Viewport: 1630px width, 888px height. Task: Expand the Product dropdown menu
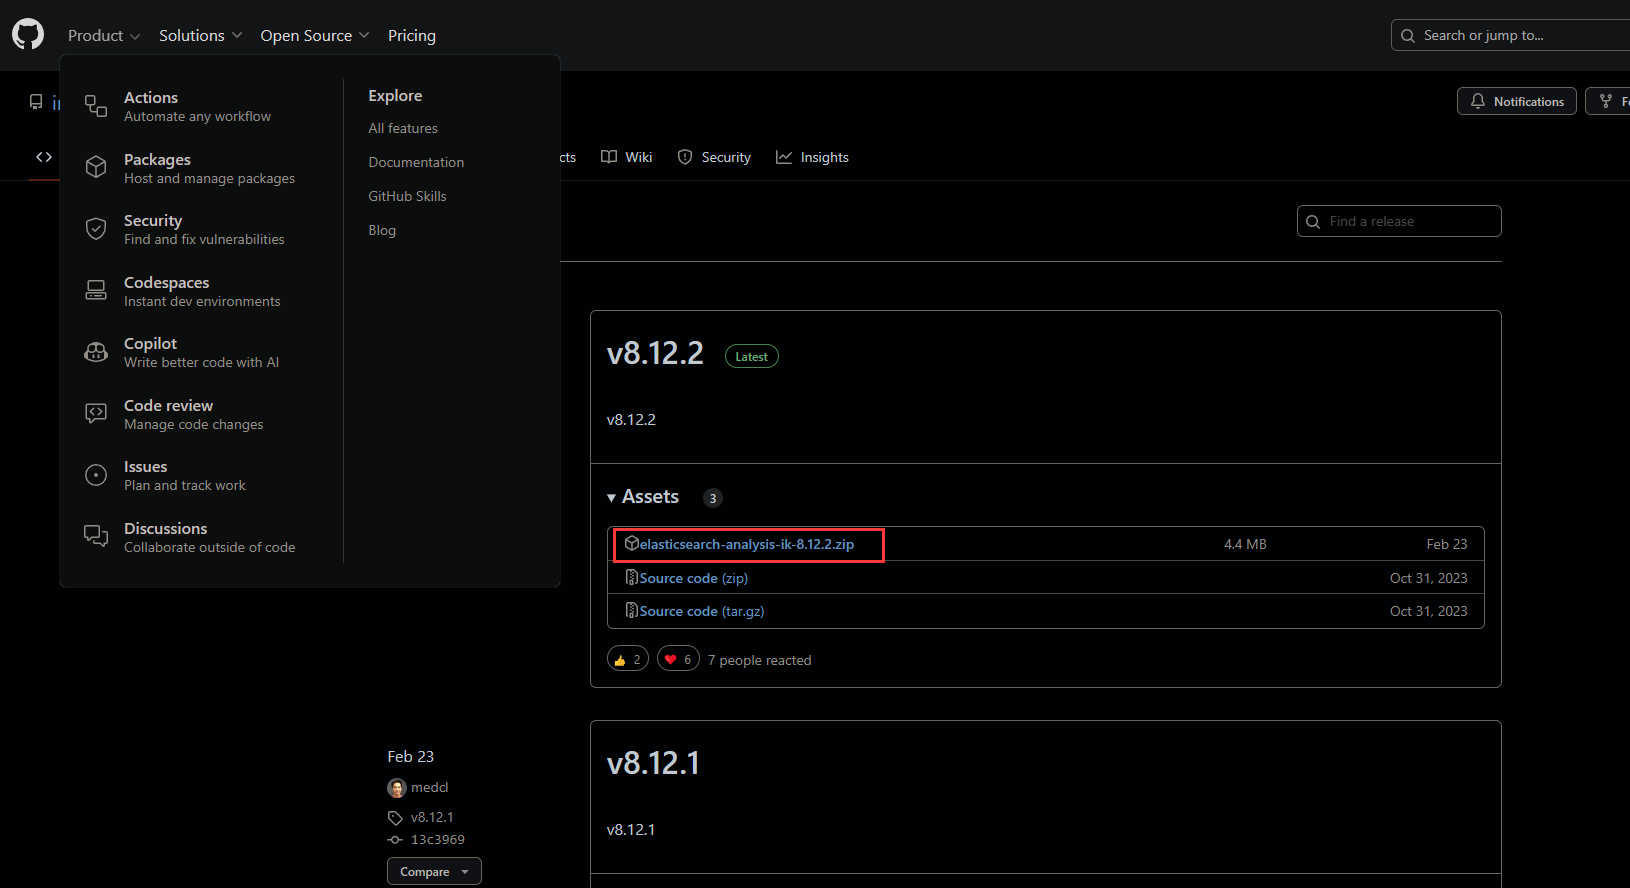coord(104,36)
